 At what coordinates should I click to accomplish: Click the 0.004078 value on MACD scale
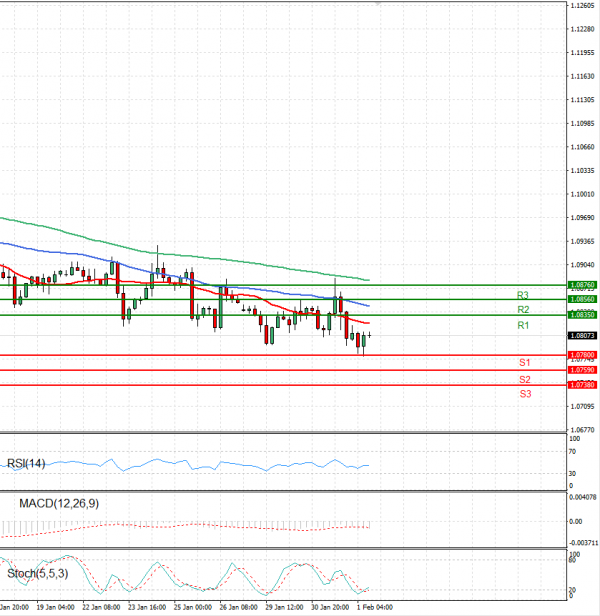click(583, 497)
